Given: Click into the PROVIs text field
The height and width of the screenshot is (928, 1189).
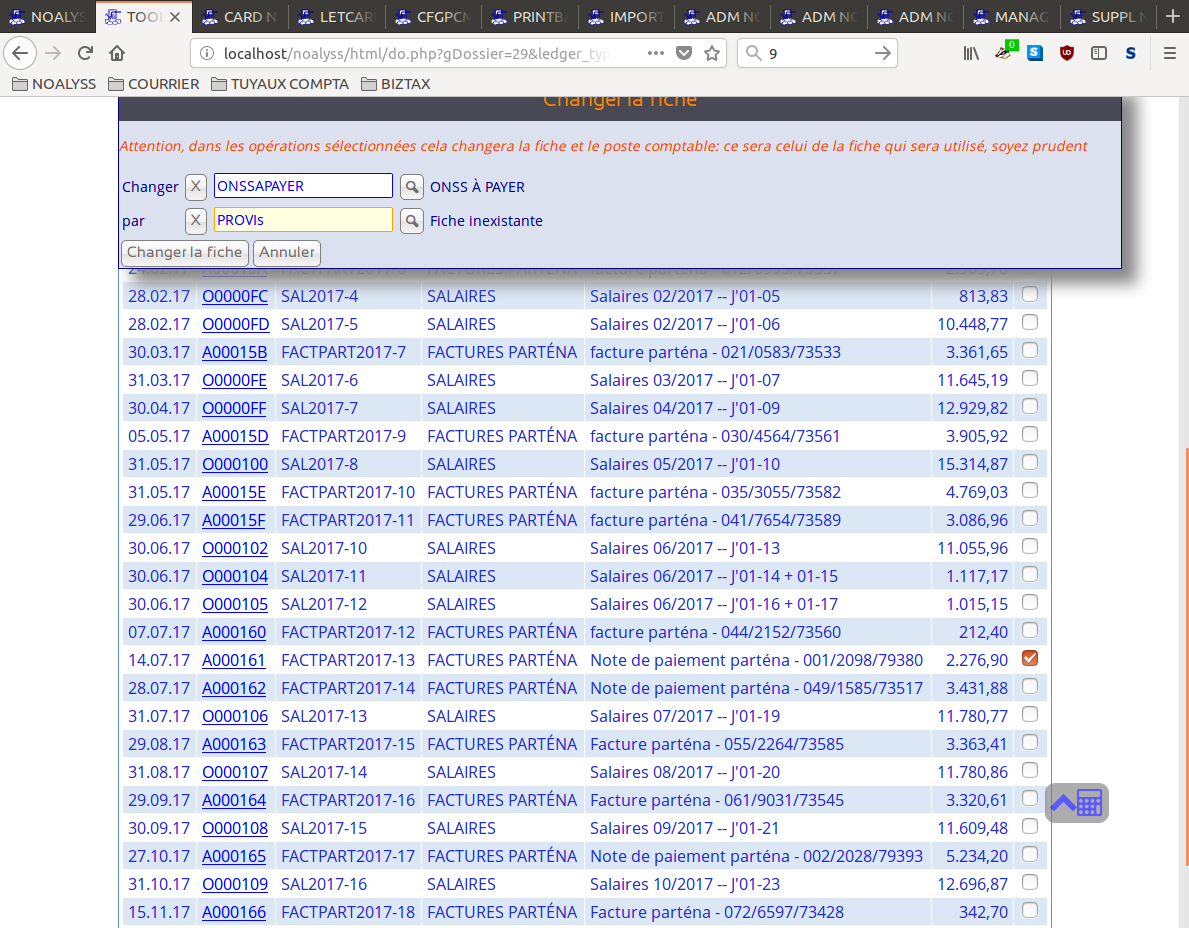Looking at the screenshot, I should (303, 221).
